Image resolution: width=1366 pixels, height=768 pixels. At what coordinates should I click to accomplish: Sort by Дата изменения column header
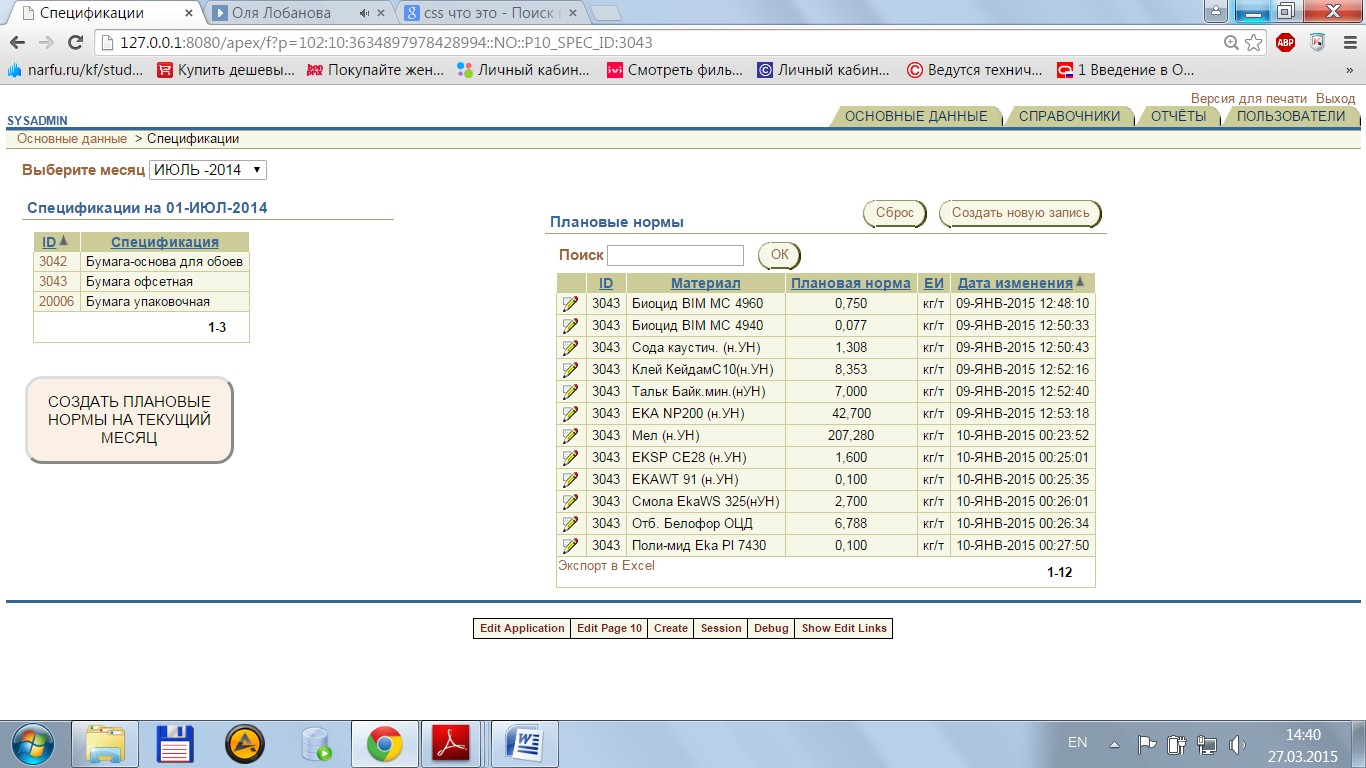coord(1015,283)
